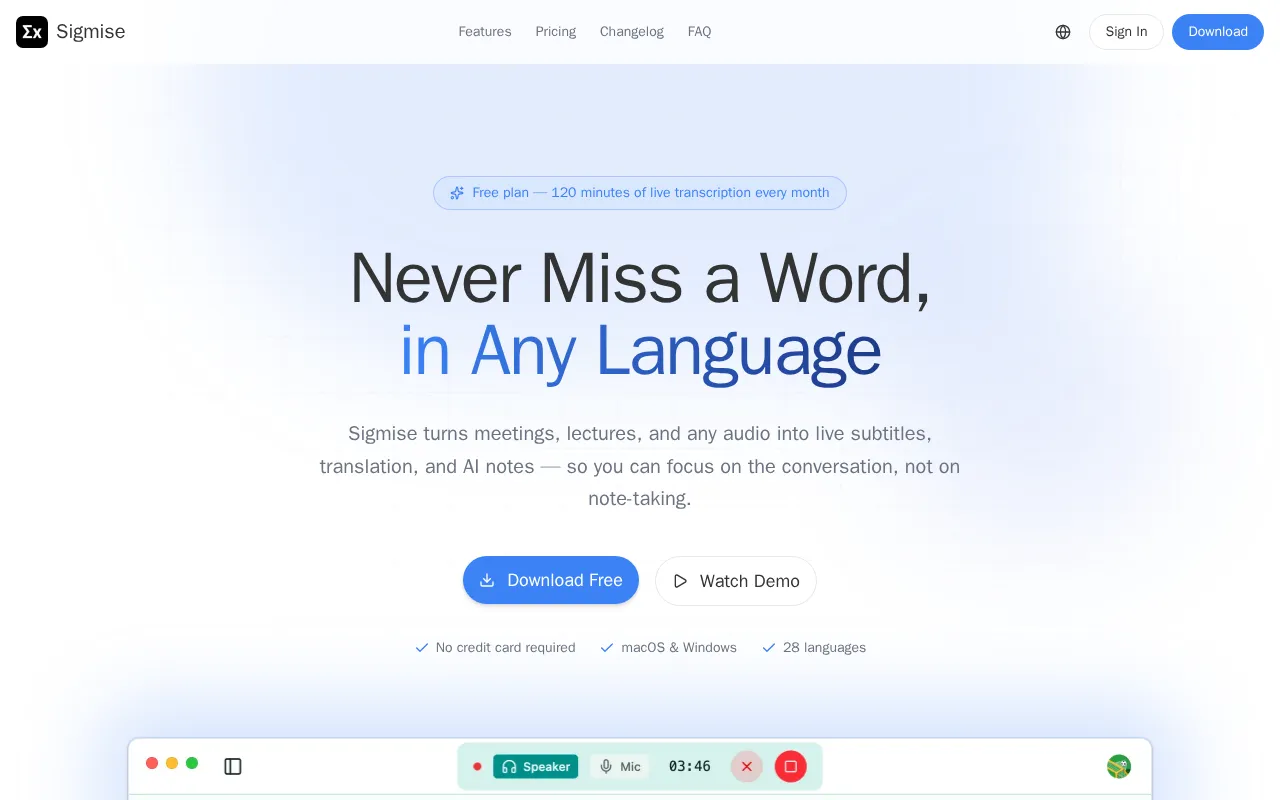
Task: Click the Sigmise brand name text
Action: (91, 32)
